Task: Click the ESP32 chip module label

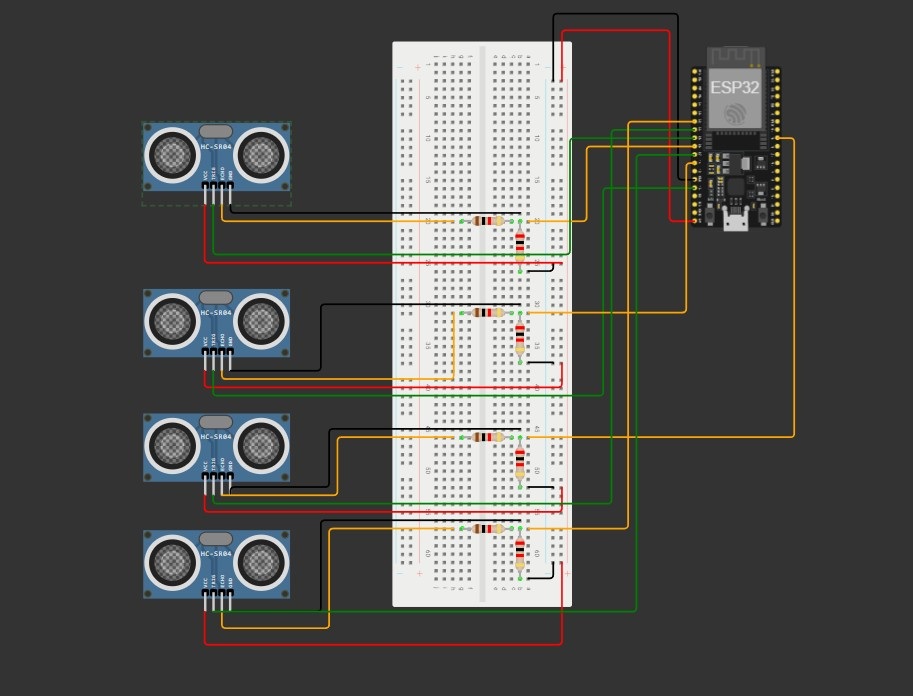Action: click(735, 87)
